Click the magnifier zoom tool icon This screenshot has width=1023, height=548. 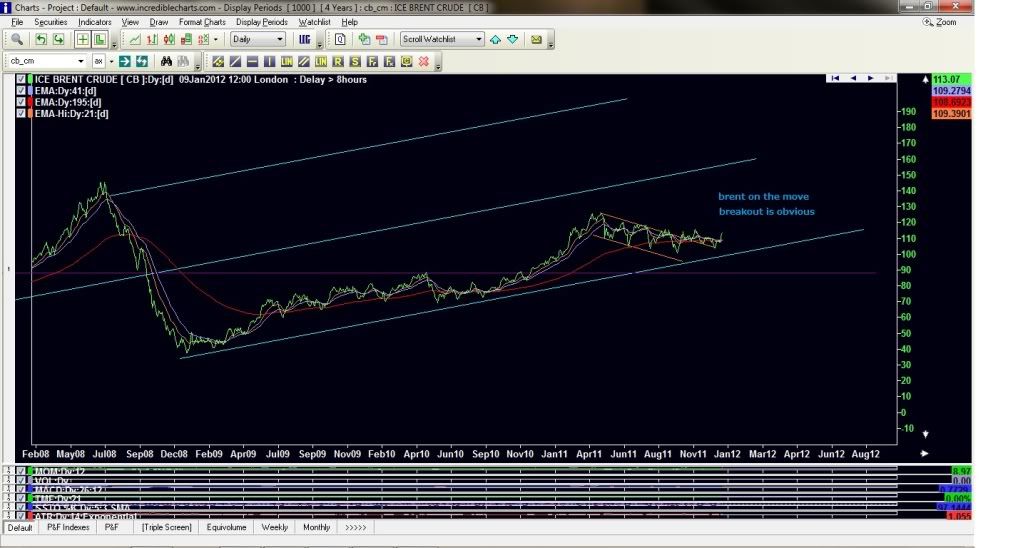point(17,39)
